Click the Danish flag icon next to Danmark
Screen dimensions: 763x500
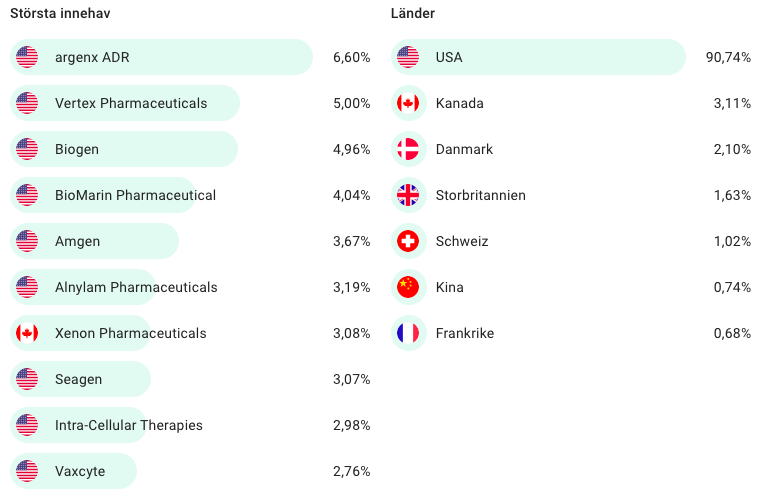[408, 149]
